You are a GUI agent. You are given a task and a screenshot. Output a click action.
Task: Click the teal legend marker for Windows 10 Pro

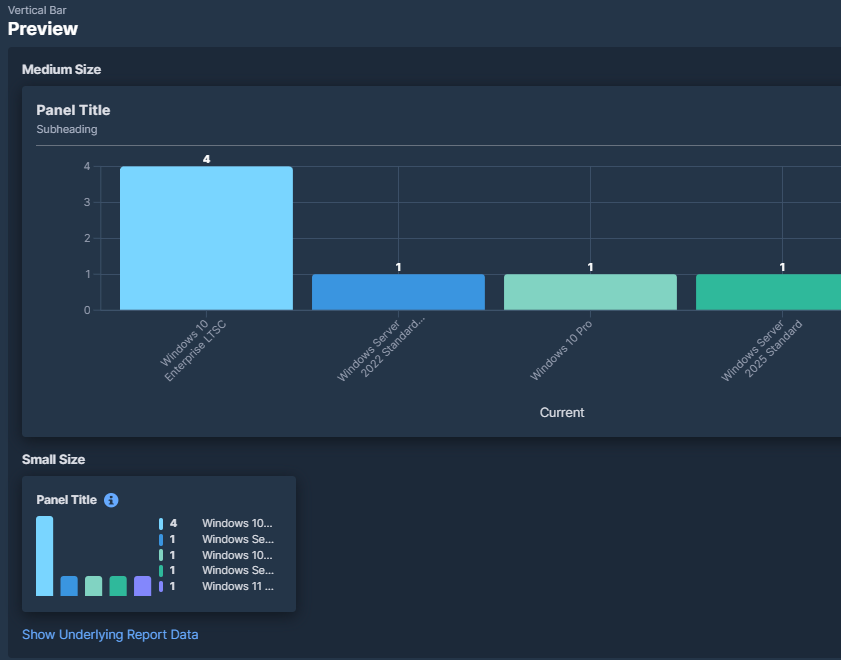[160, 554]
